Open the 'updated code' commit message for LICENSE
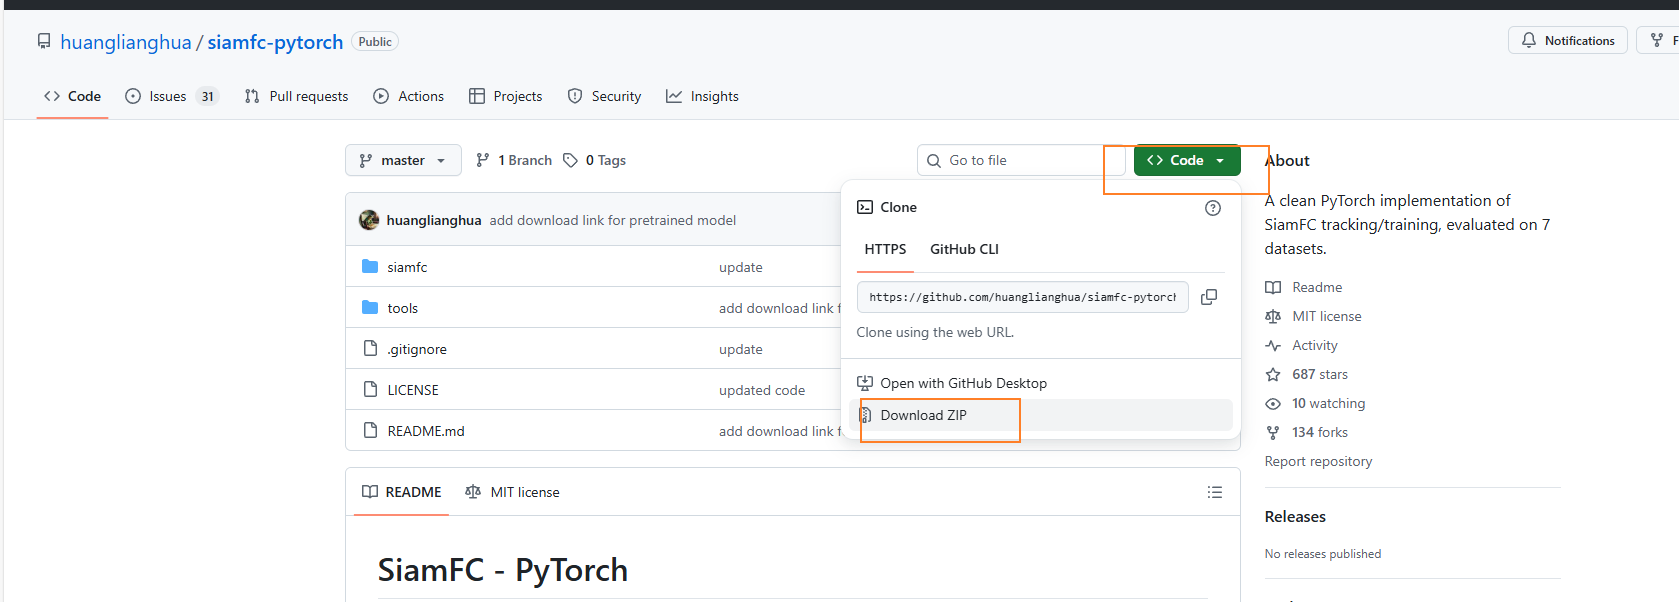 (762, 390)
